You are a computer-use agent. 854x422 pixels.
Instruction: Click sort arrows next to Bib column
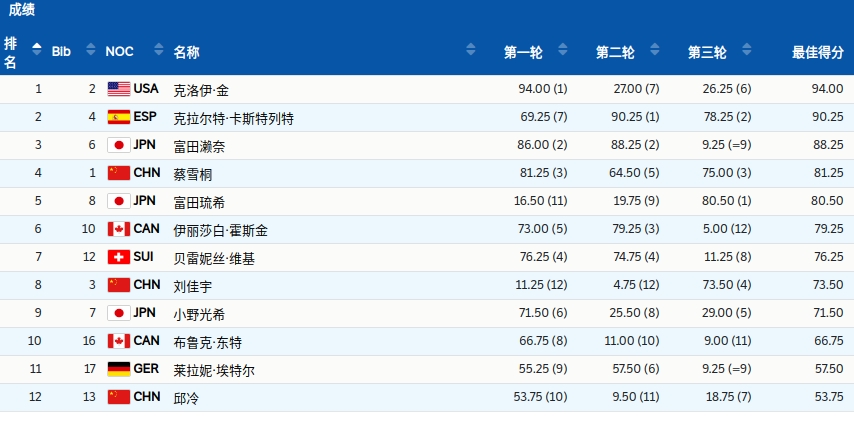click(91, 49)
